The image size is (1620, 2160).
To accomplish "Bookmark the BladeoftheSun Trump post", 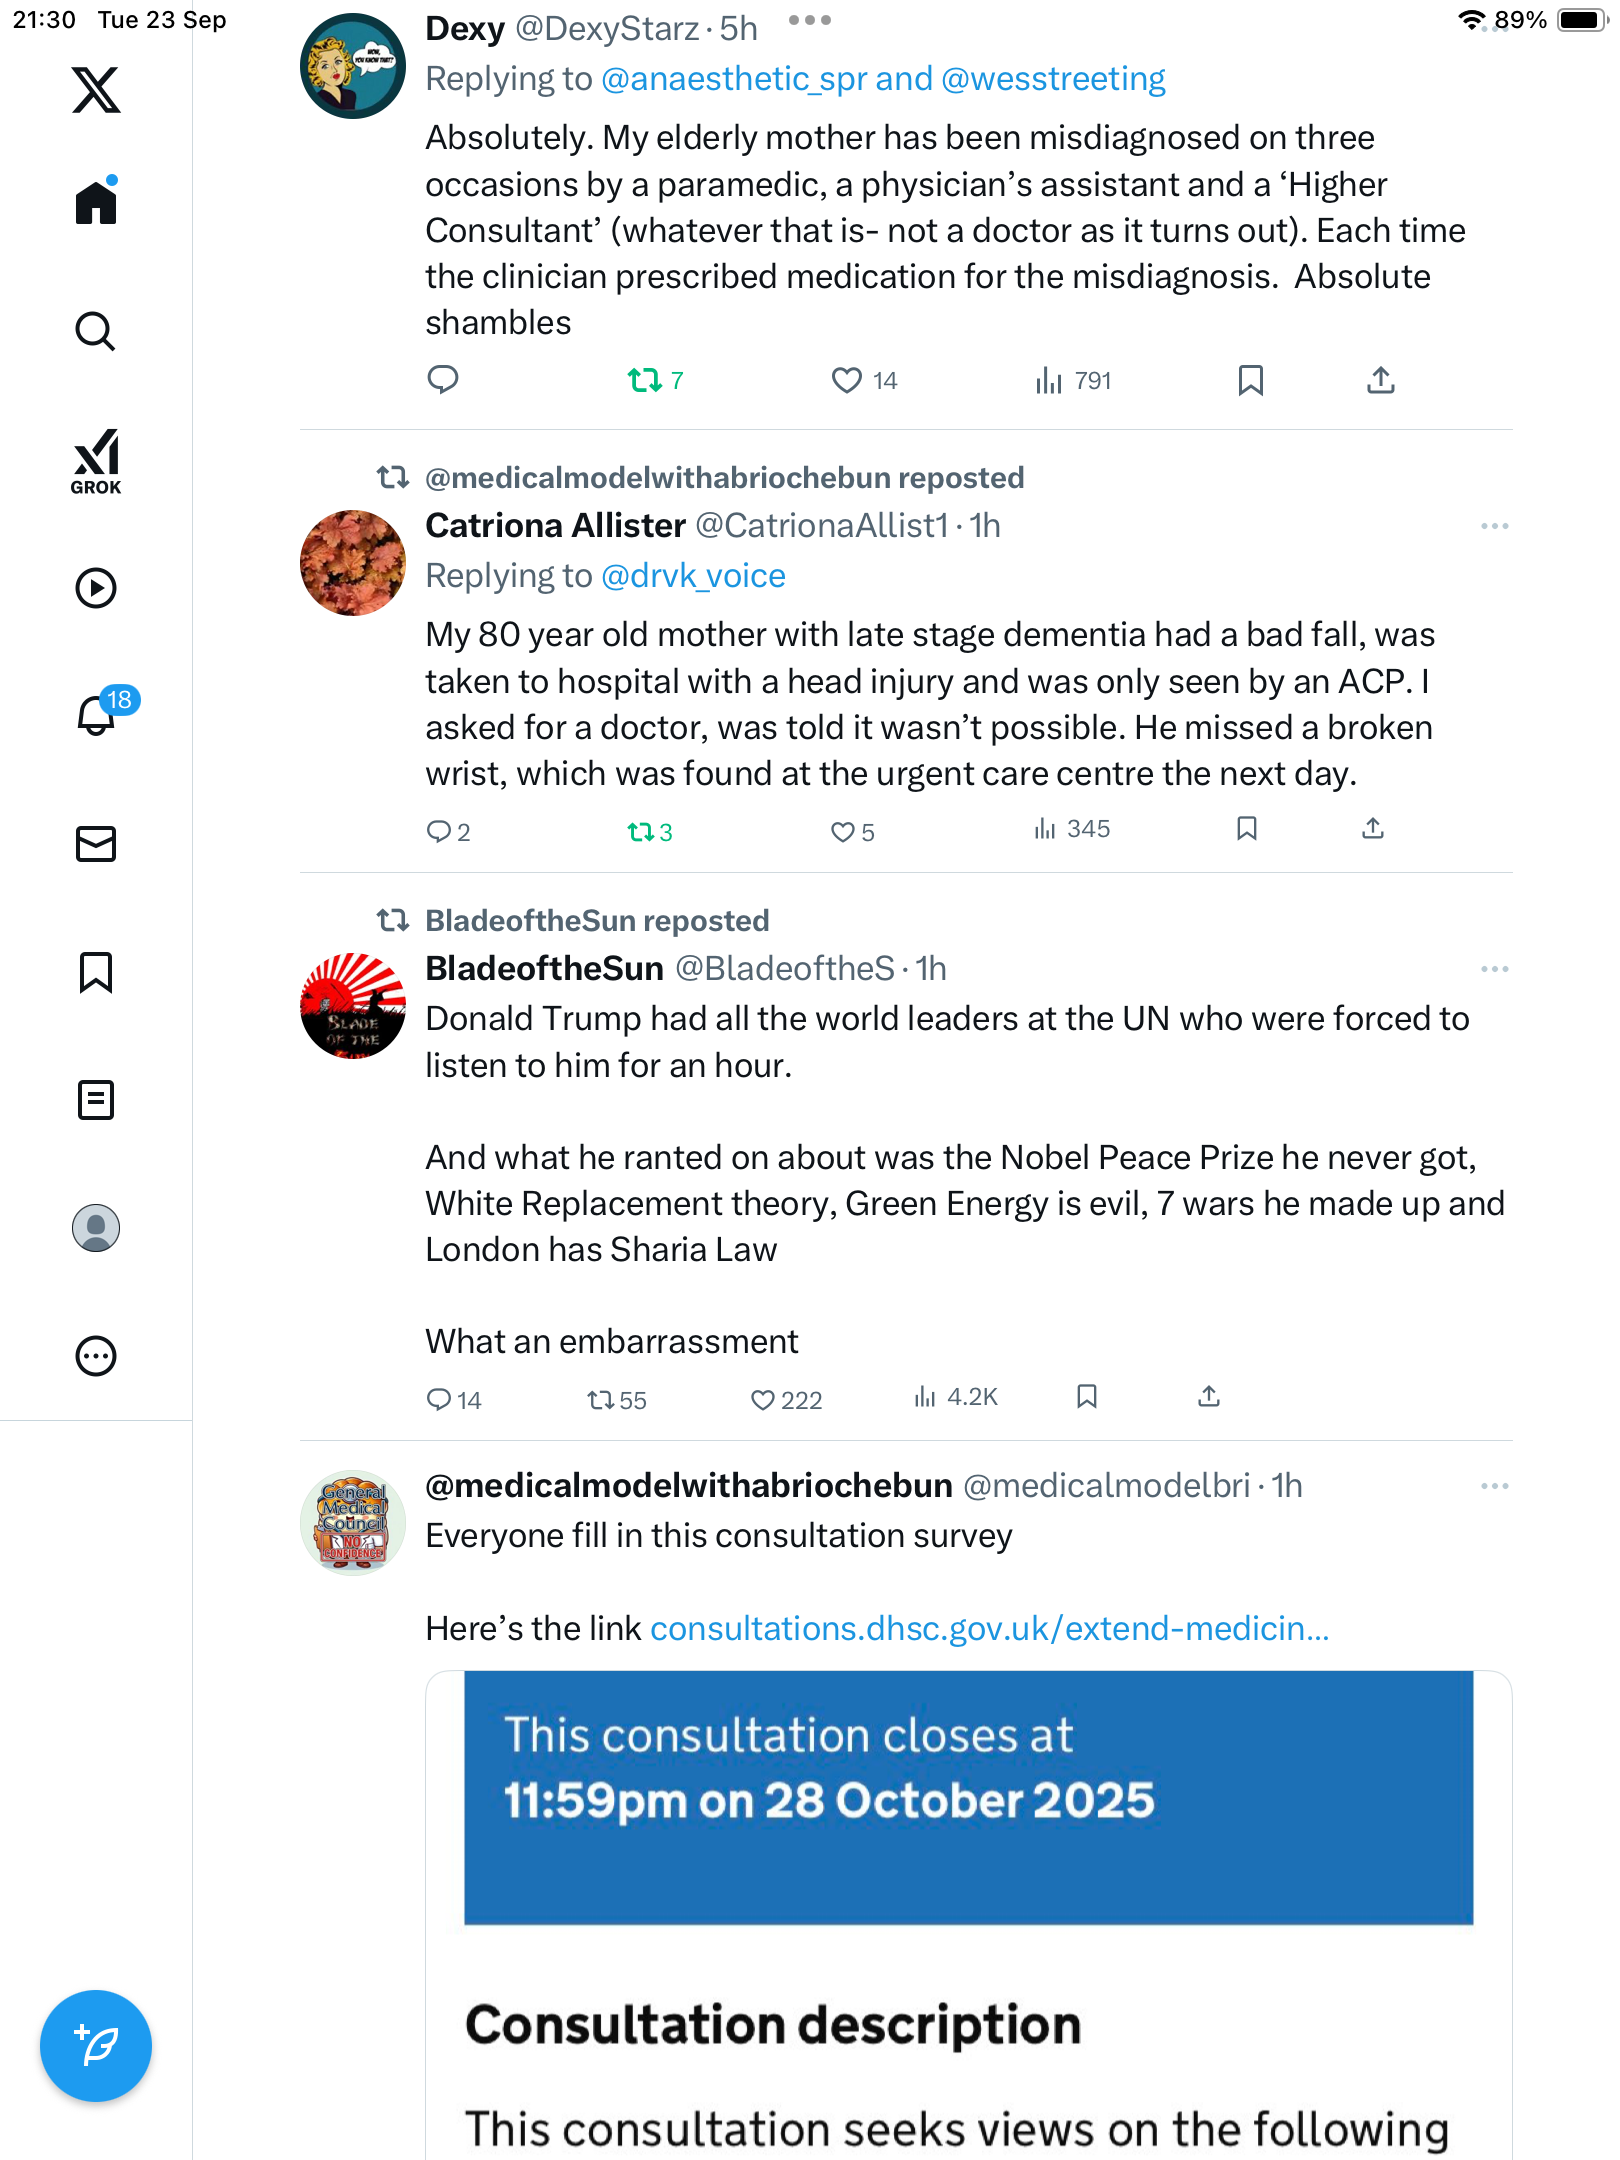I will pyautogui.click(x=1087, y=1397).
